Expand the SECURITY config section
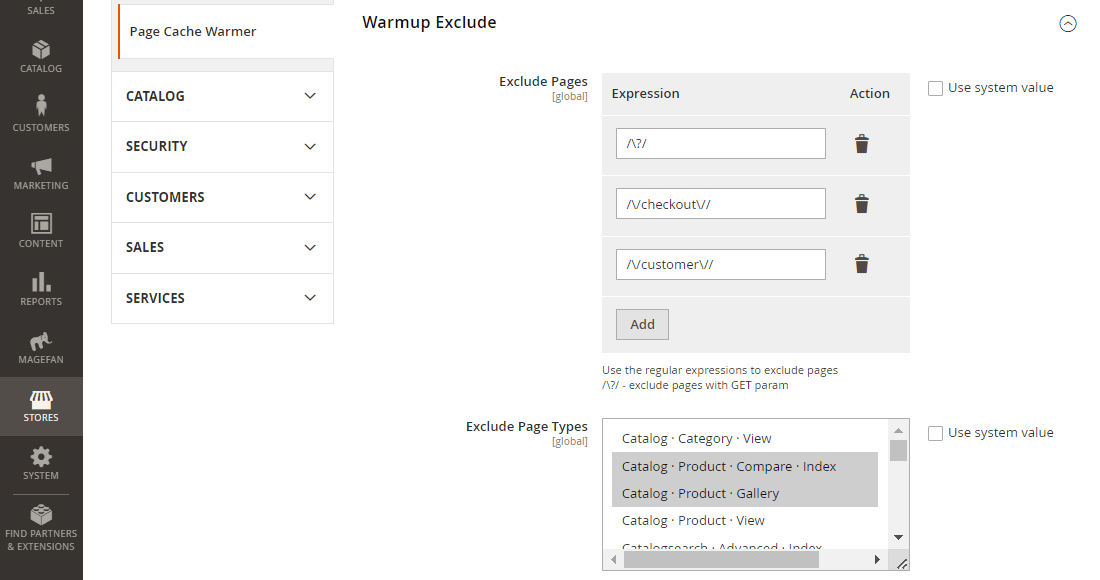The image size is (1100, 580). pyautogui.click(x=222, y=147)
